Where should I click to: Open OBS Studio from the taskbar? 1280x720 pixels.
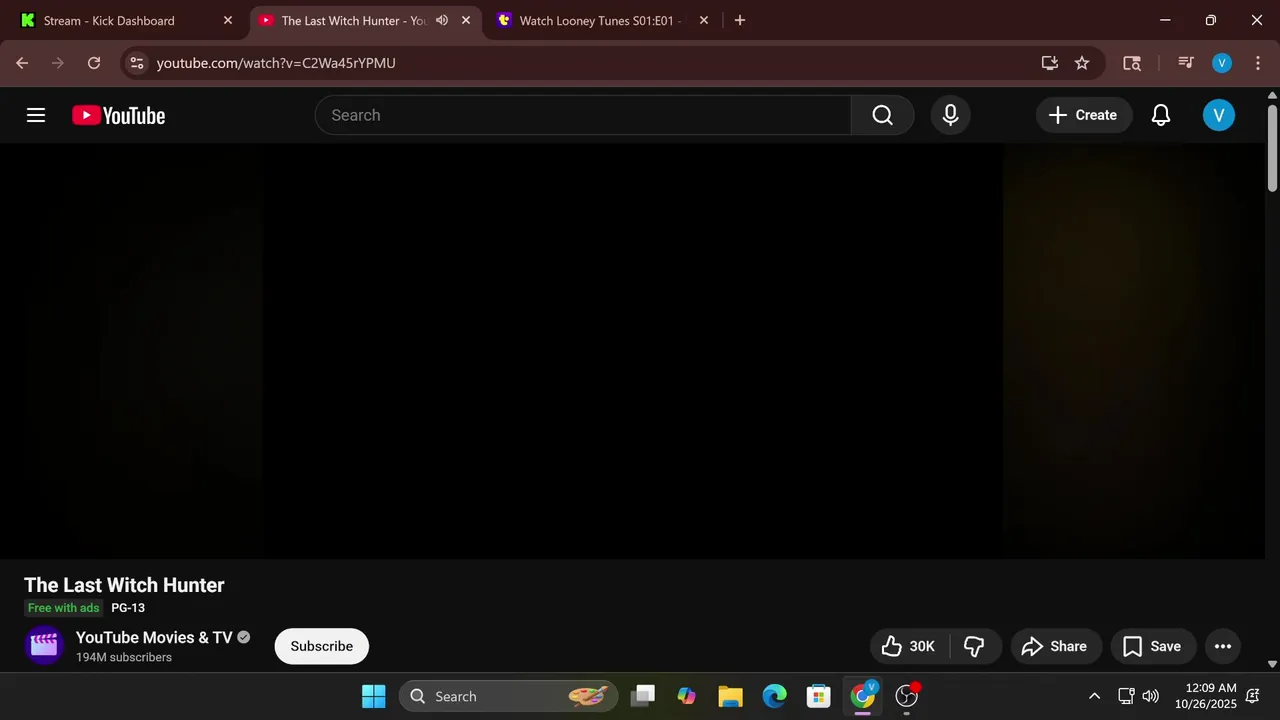(907, 696)
